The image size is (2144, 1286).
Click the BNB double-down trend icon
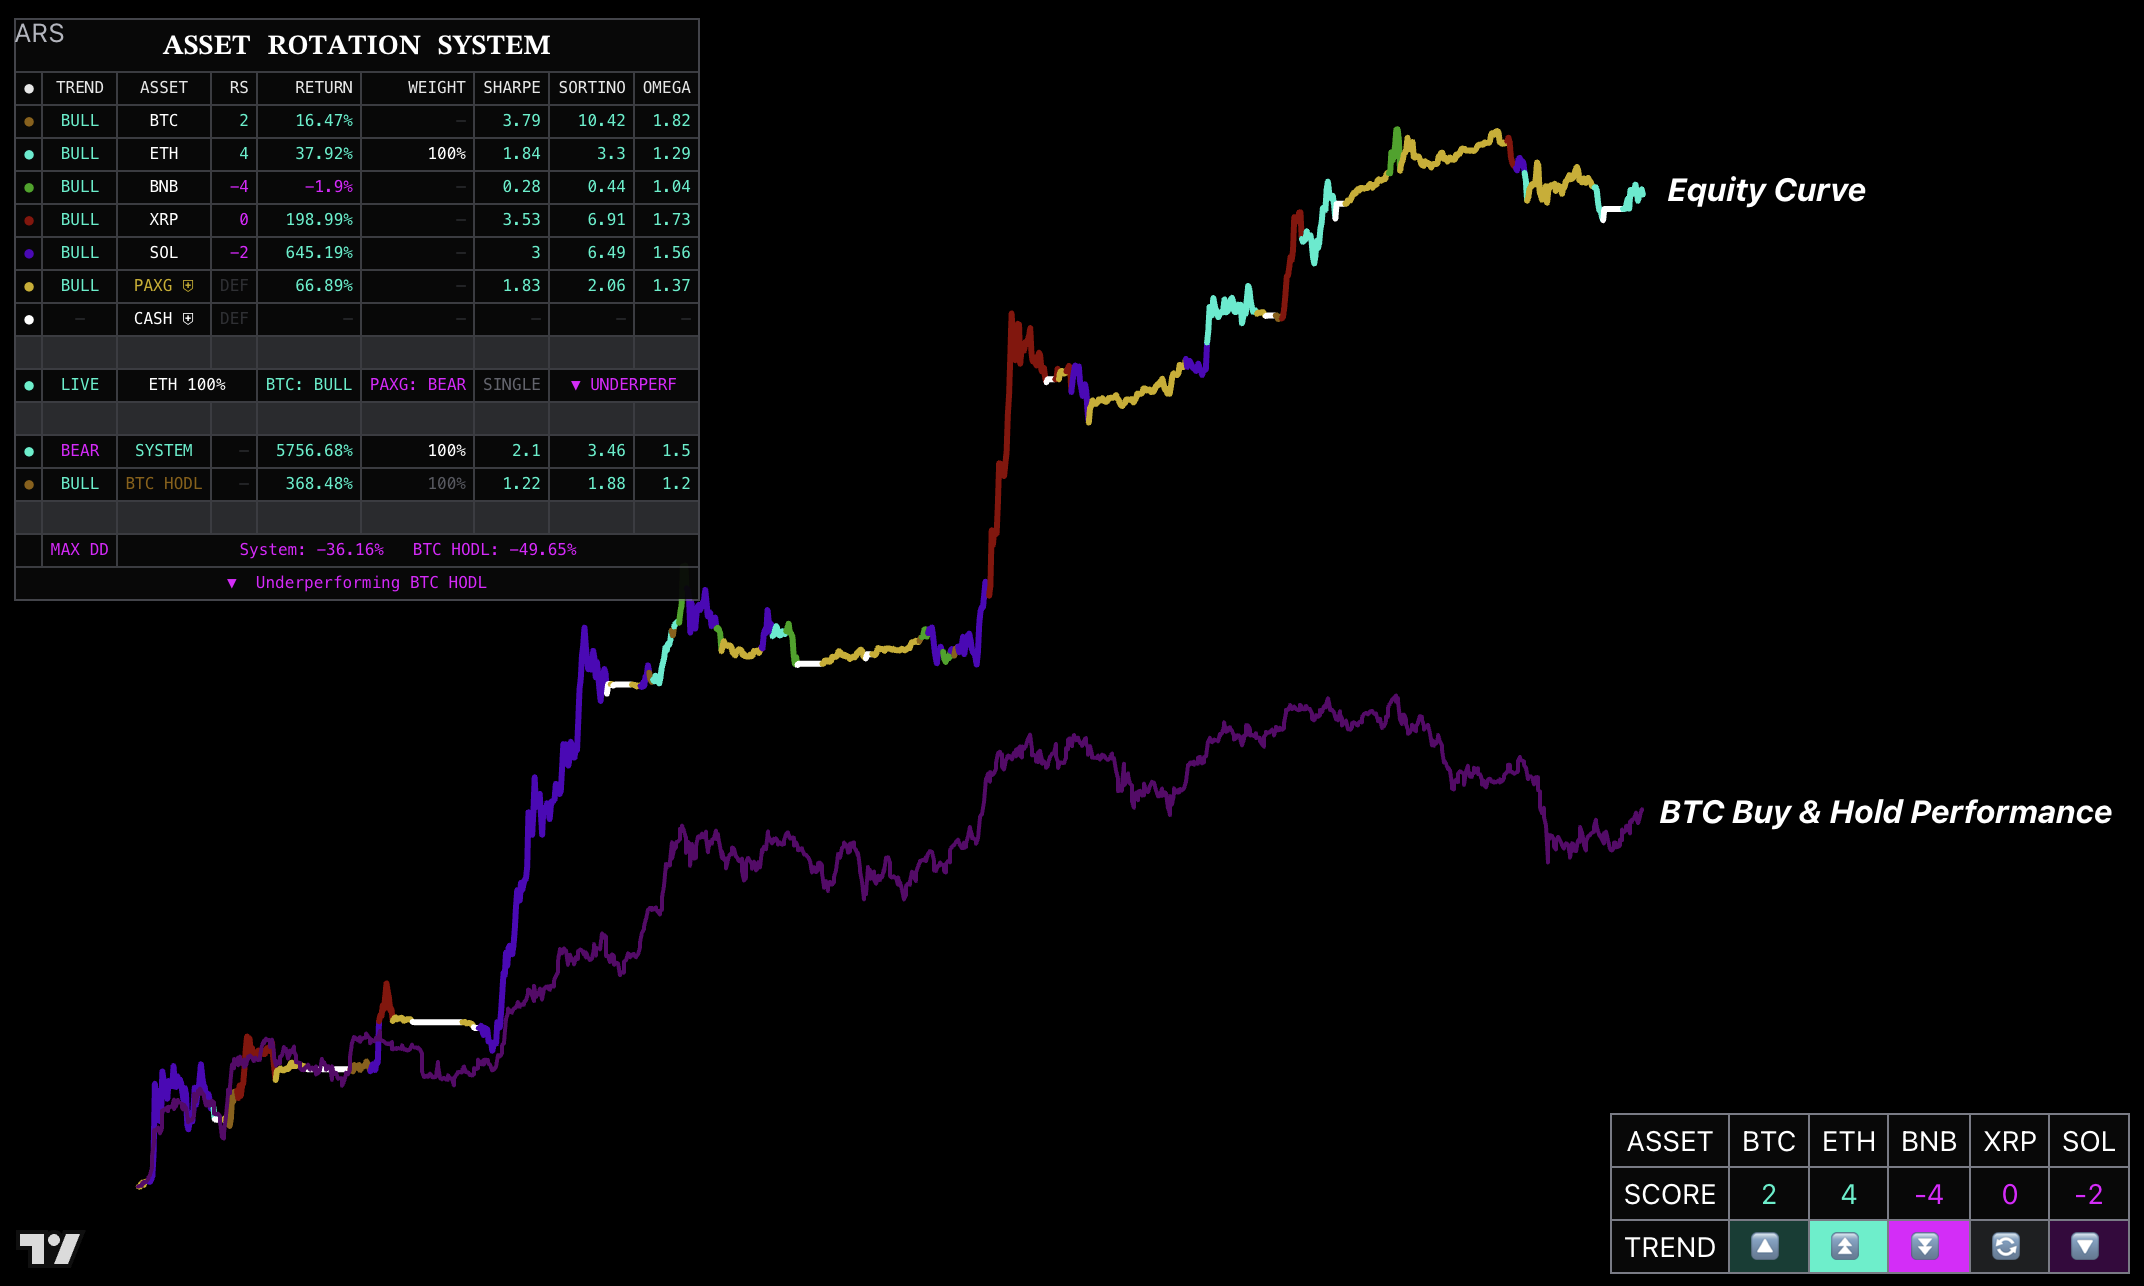tap(1926, 1248)
